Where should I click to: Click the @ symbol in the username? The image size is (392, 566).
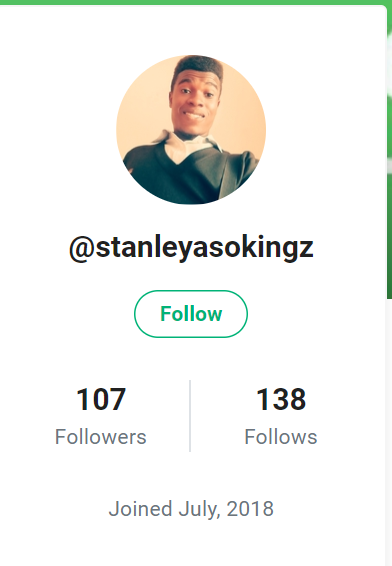(x=82, y=249)
